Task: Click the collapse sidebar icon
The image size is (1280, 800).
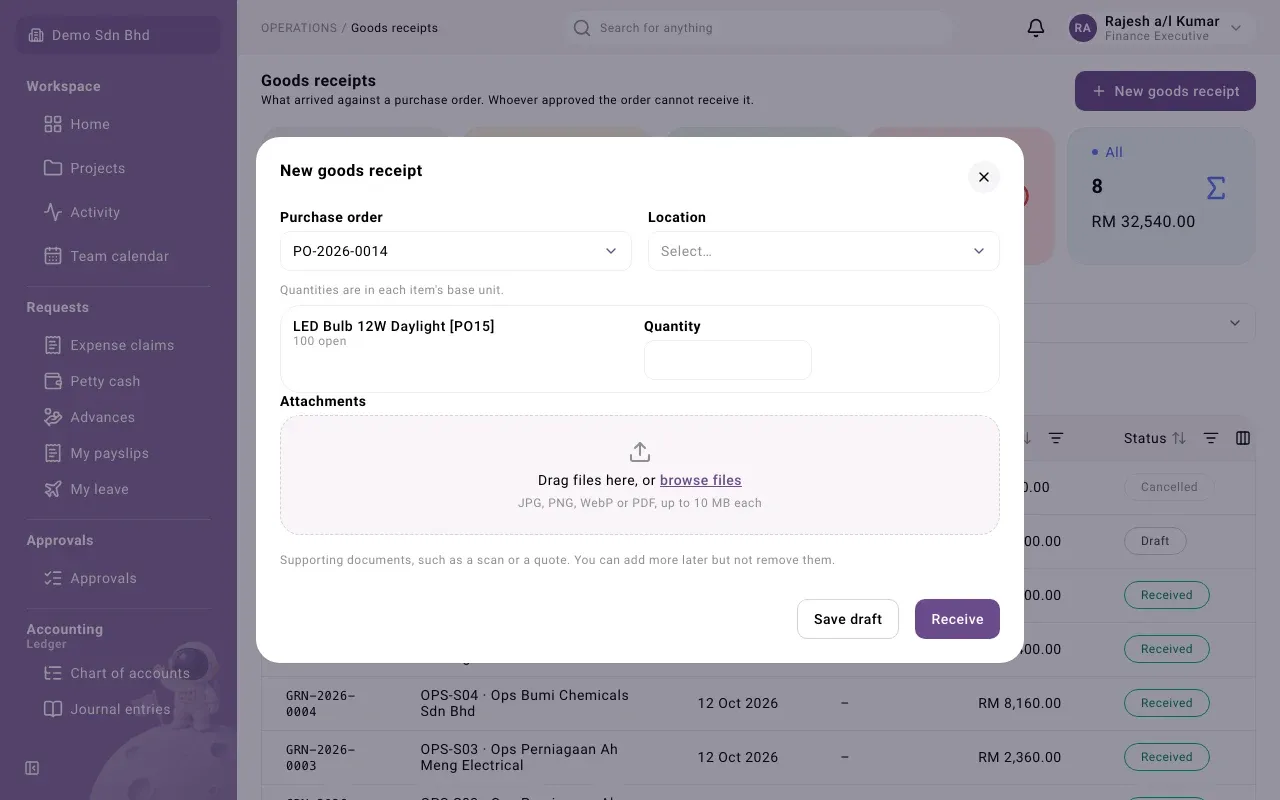Action: tap(32, 768)
